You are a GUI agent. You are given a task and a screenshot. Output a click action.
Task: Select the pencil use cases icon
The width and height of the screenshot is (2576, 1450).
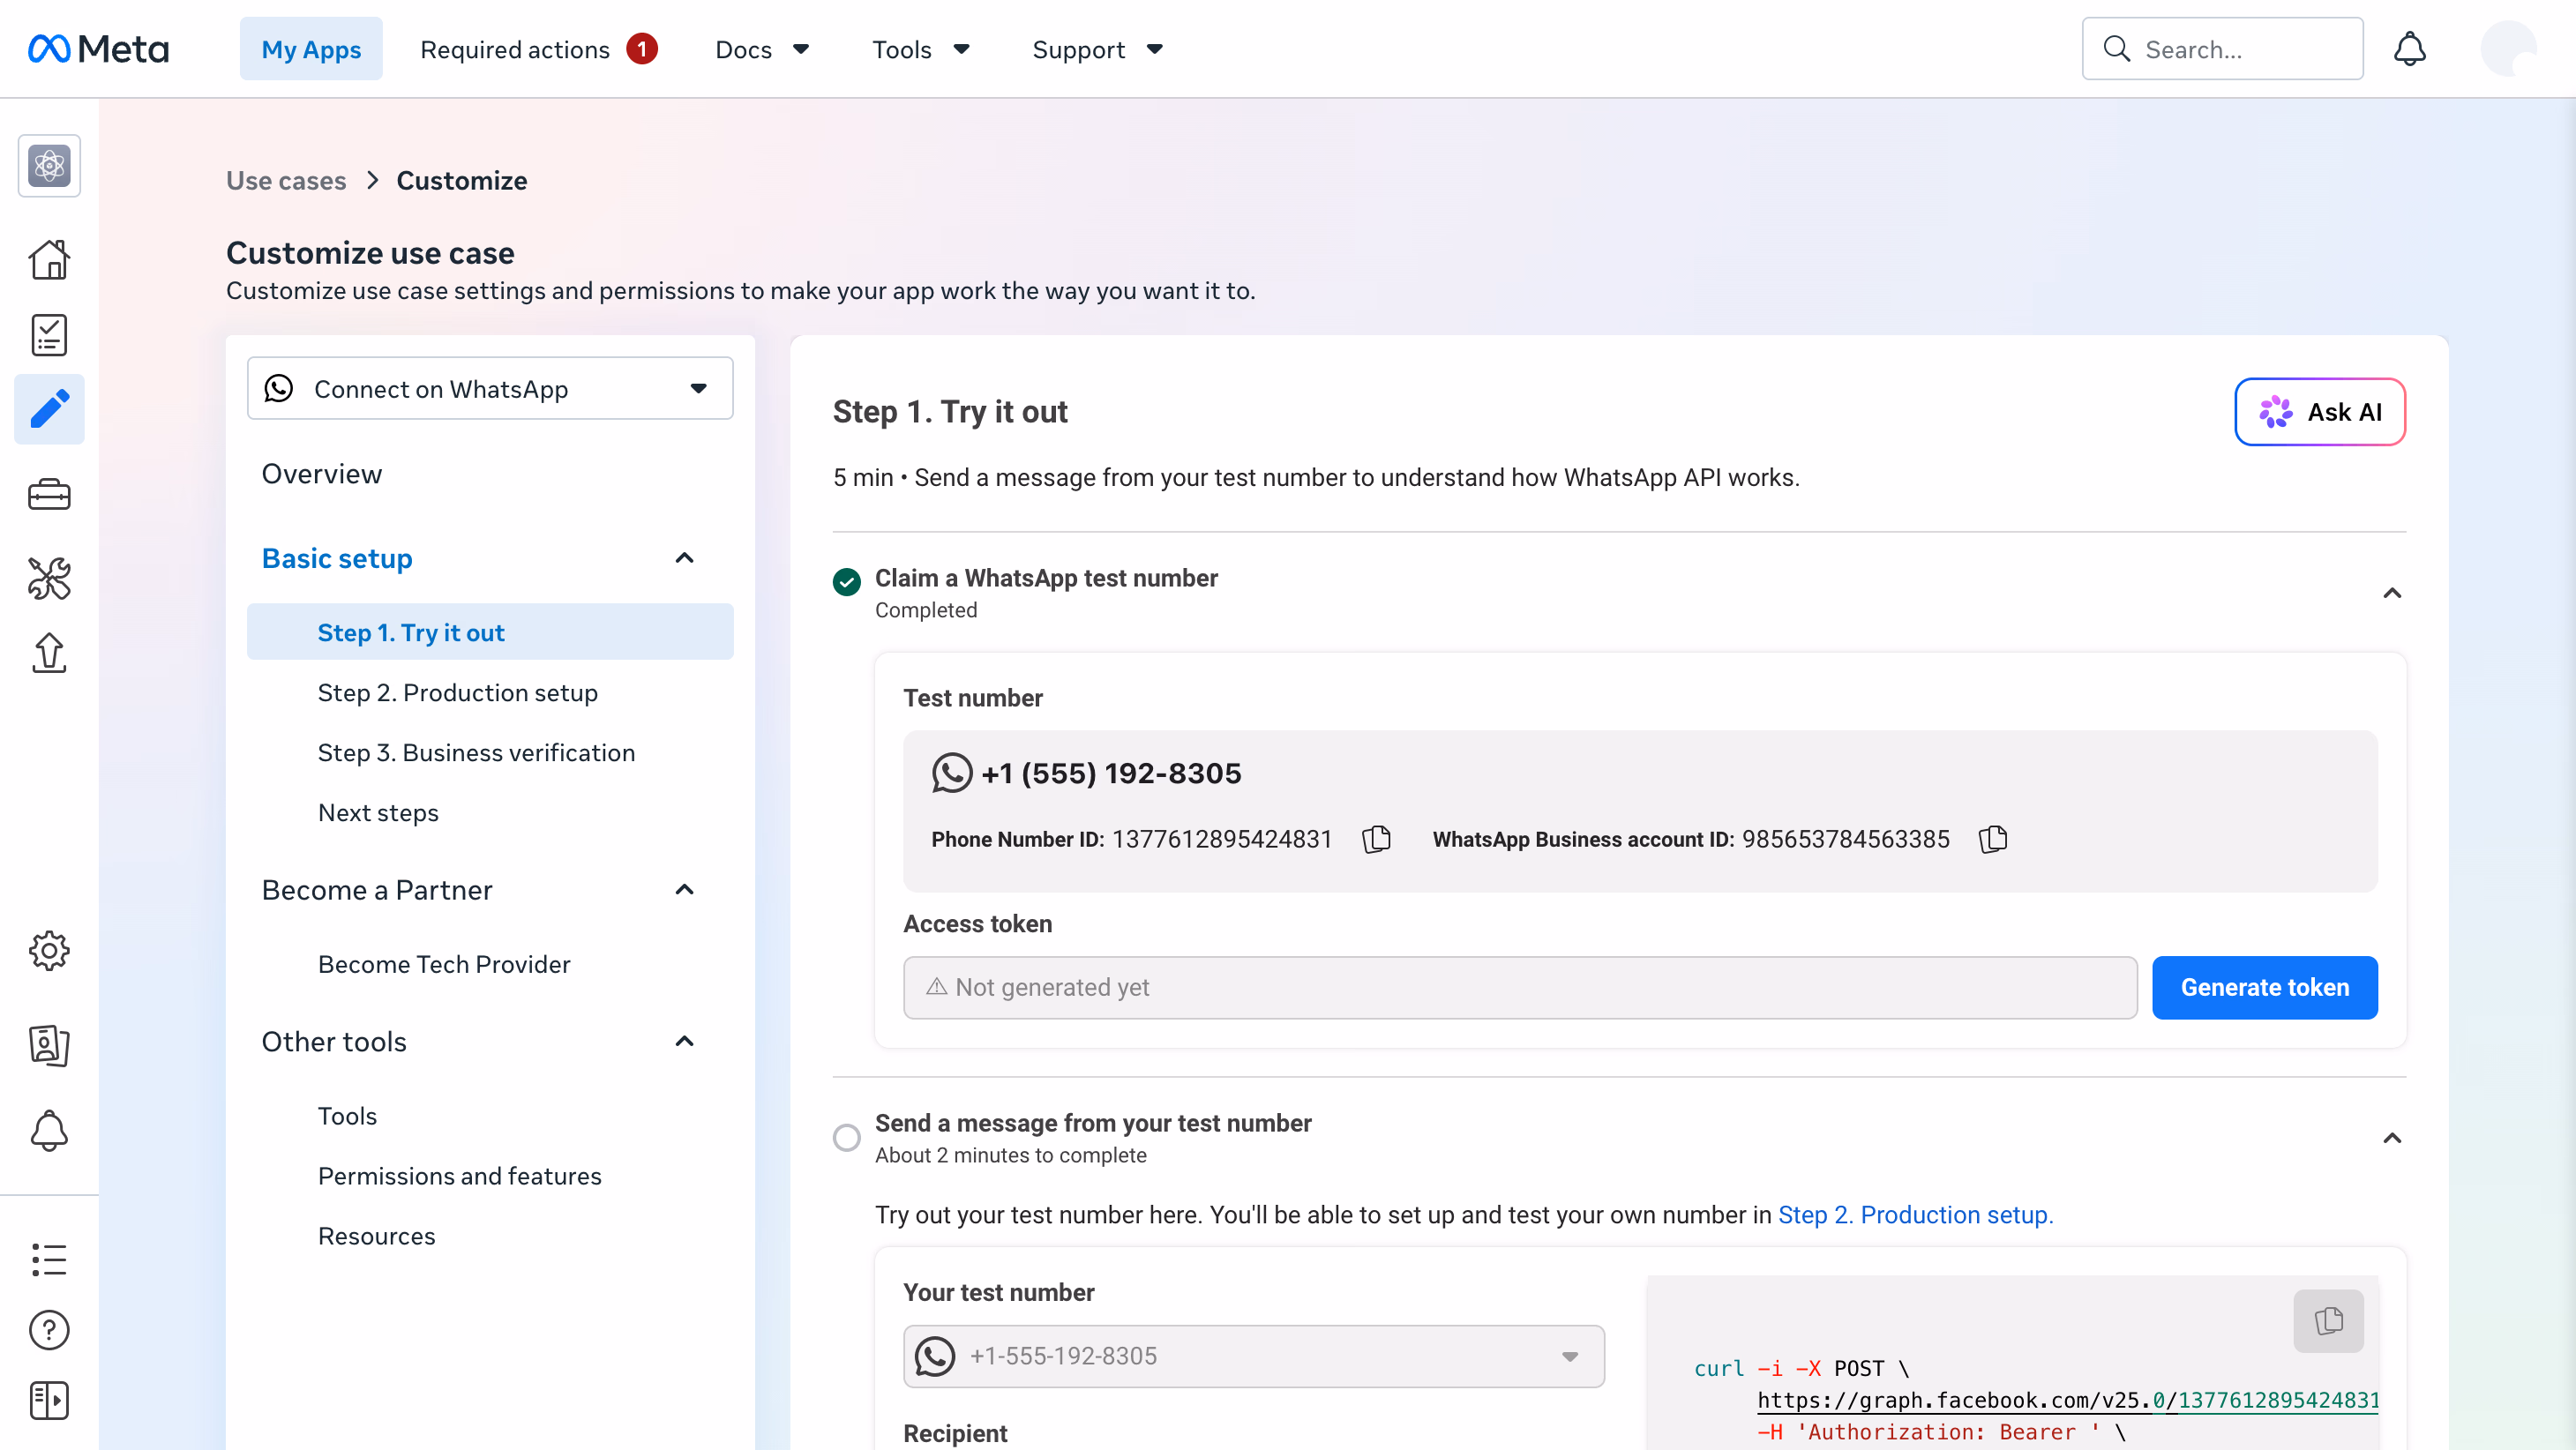[x=49, y=409]
